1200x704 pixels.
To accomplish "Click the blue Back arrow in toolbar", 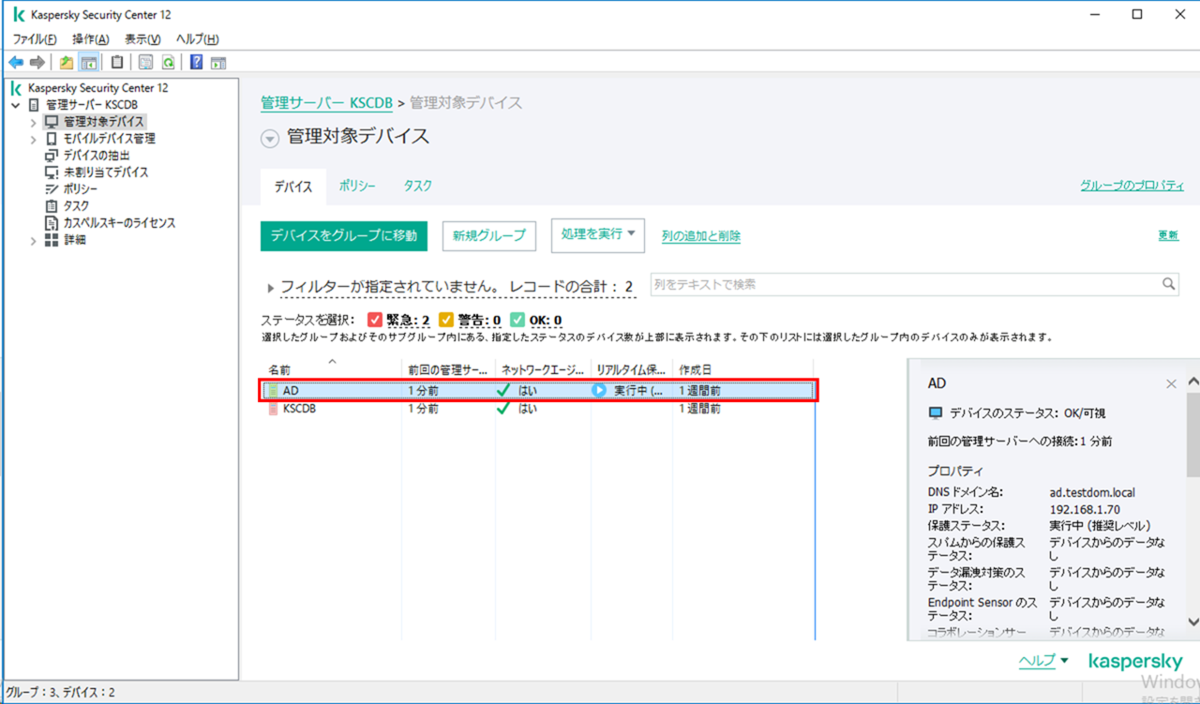I will point(15,62).
